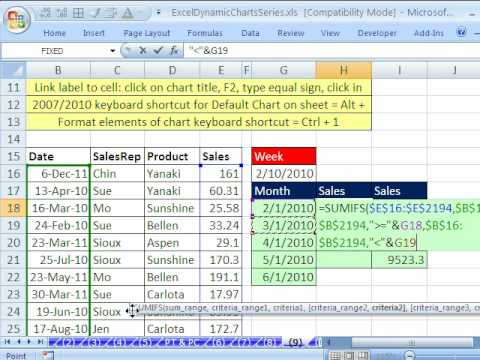Click the Format elements shortcut note row
The width and height of the screenshot is (480, 360).
198,122
